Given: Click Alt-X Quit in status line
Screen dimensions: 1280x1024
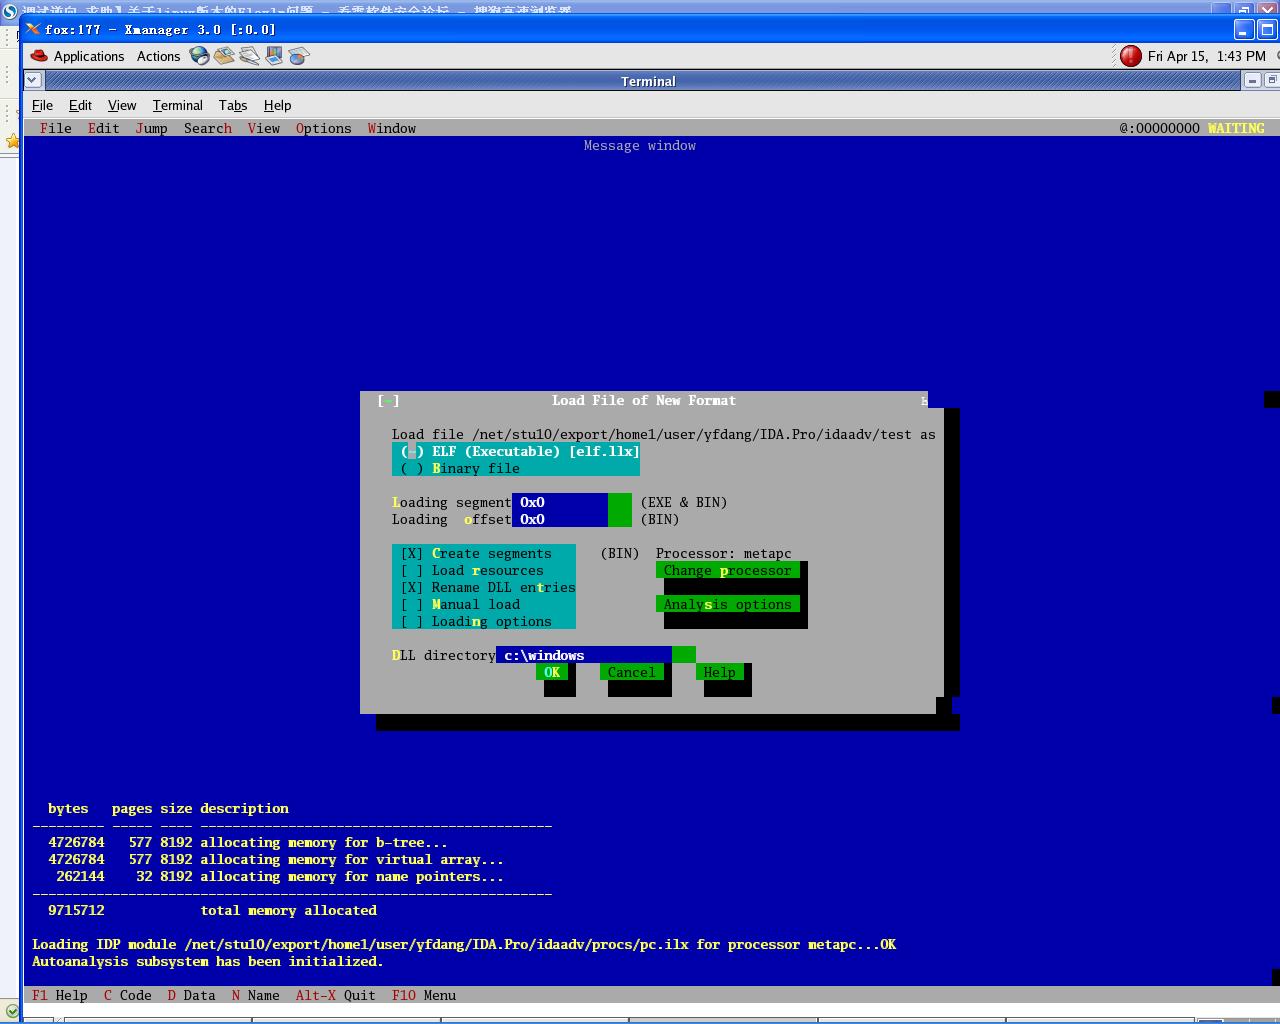Looking at the screenshot, I should tap(336, 995).
